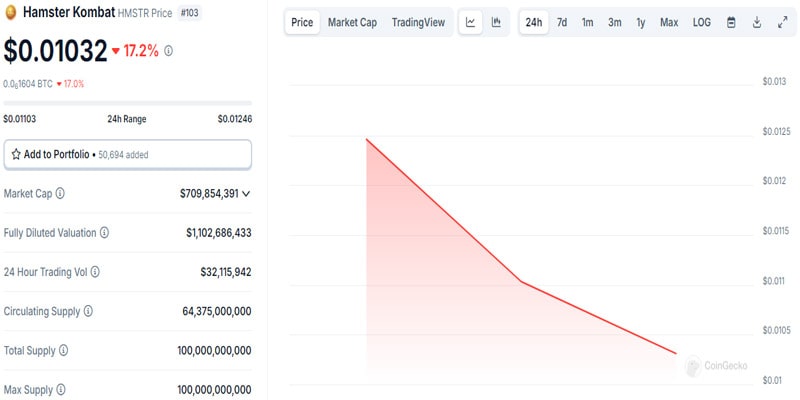Click the HMSTR Price label
Screen dimensions: 800x400
(145, 13)
